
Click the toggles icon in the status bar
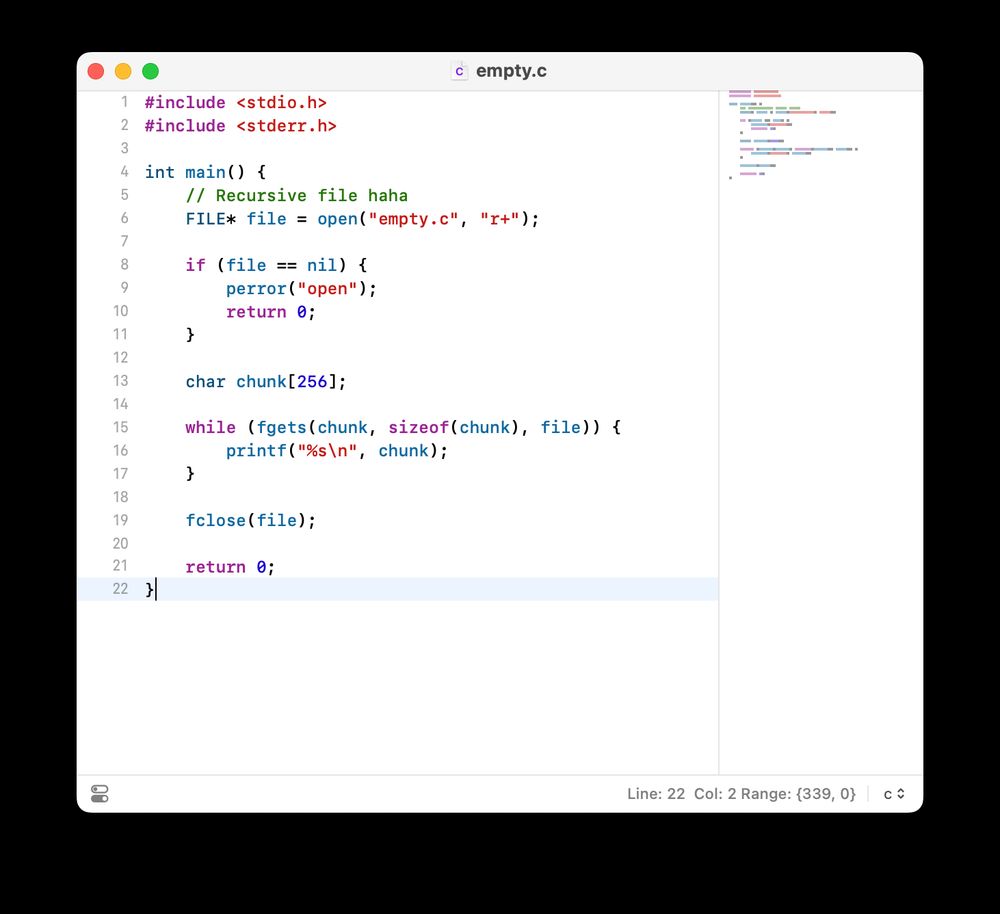pos(98,793)
